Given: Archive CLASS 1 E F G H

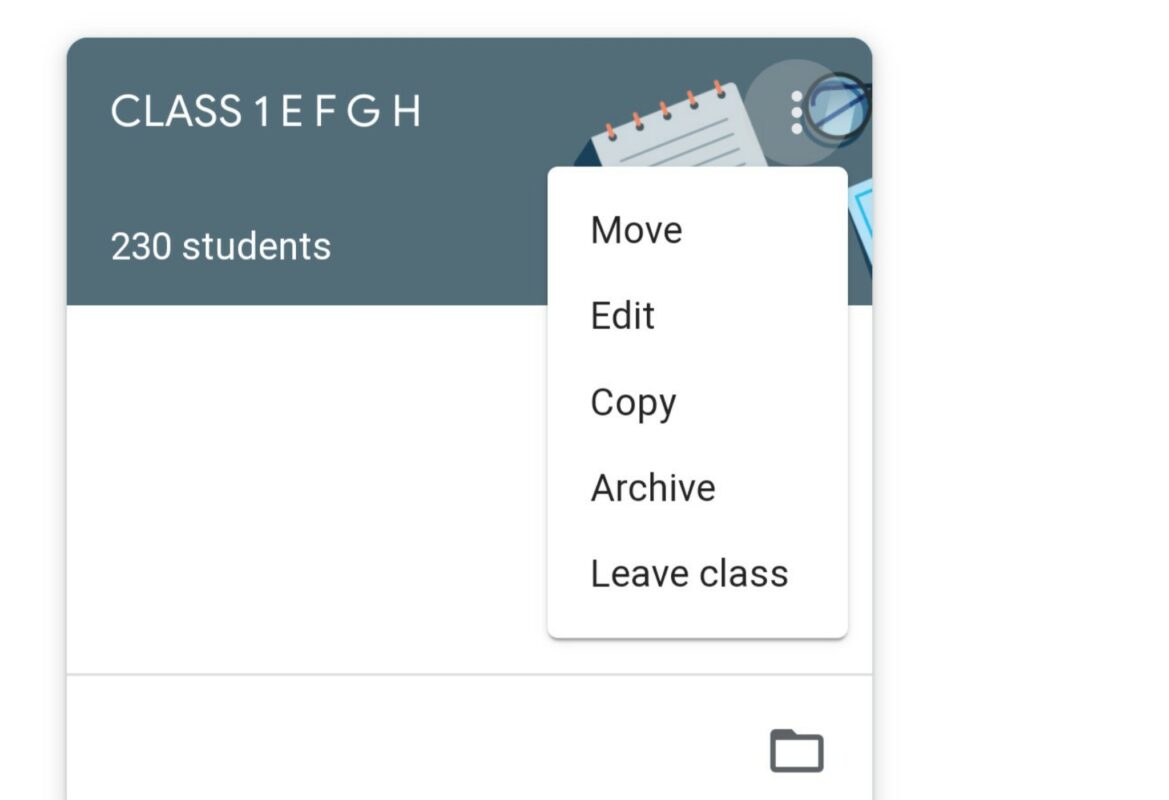Looking at the screenshot, I should pyautogui.click(x=652, y=487).
